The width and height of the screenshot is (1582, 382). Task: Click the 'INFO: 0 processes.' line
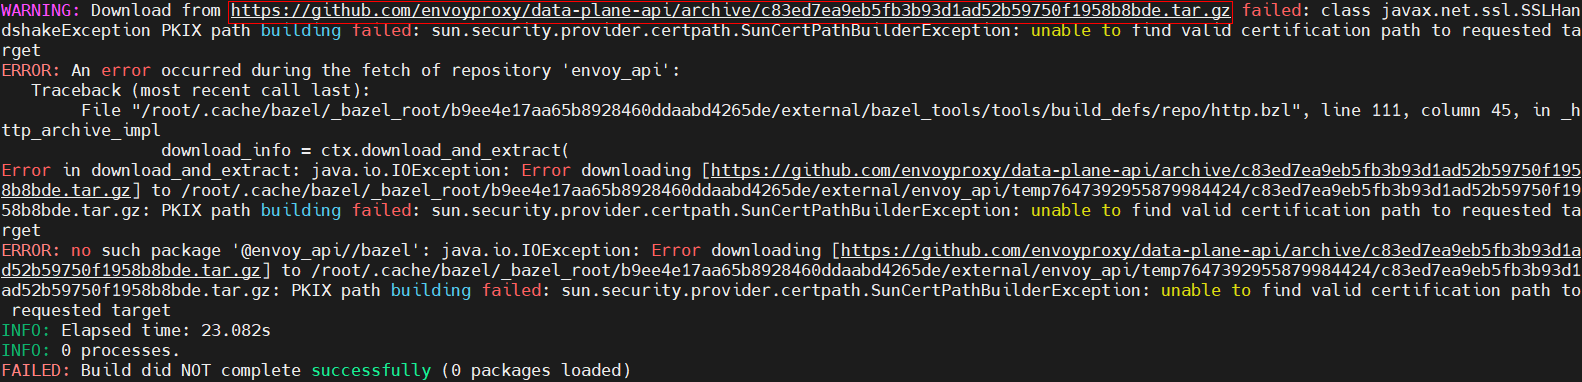[91, 351]
